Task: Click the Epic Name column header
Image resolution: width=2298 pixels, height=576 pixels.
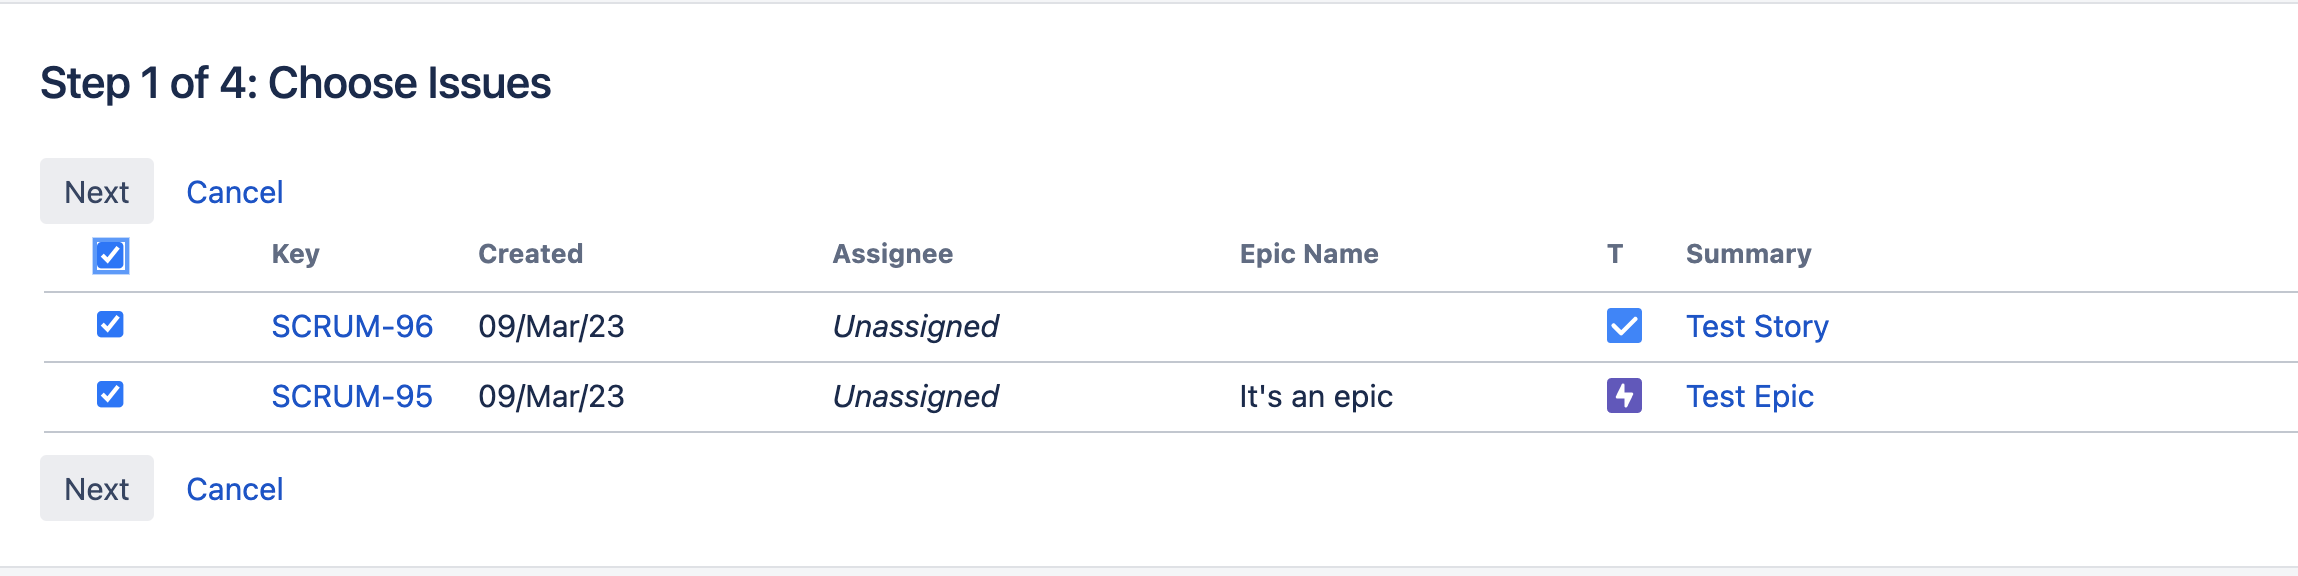Action: [x=1308, y=254]
